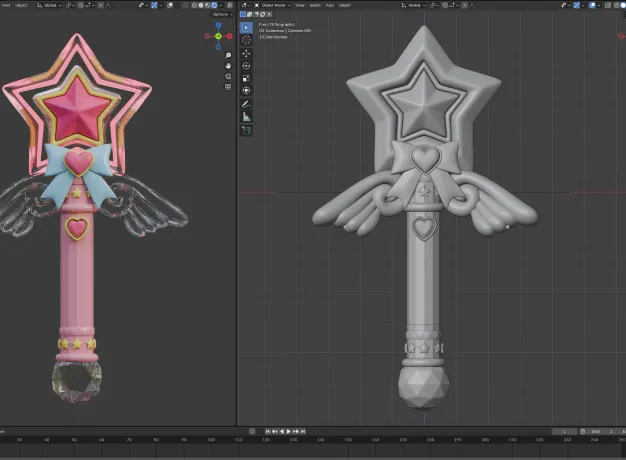The image size is (626, 460).
Task: Open Select menu in right viewport
Action: point(315,5)
